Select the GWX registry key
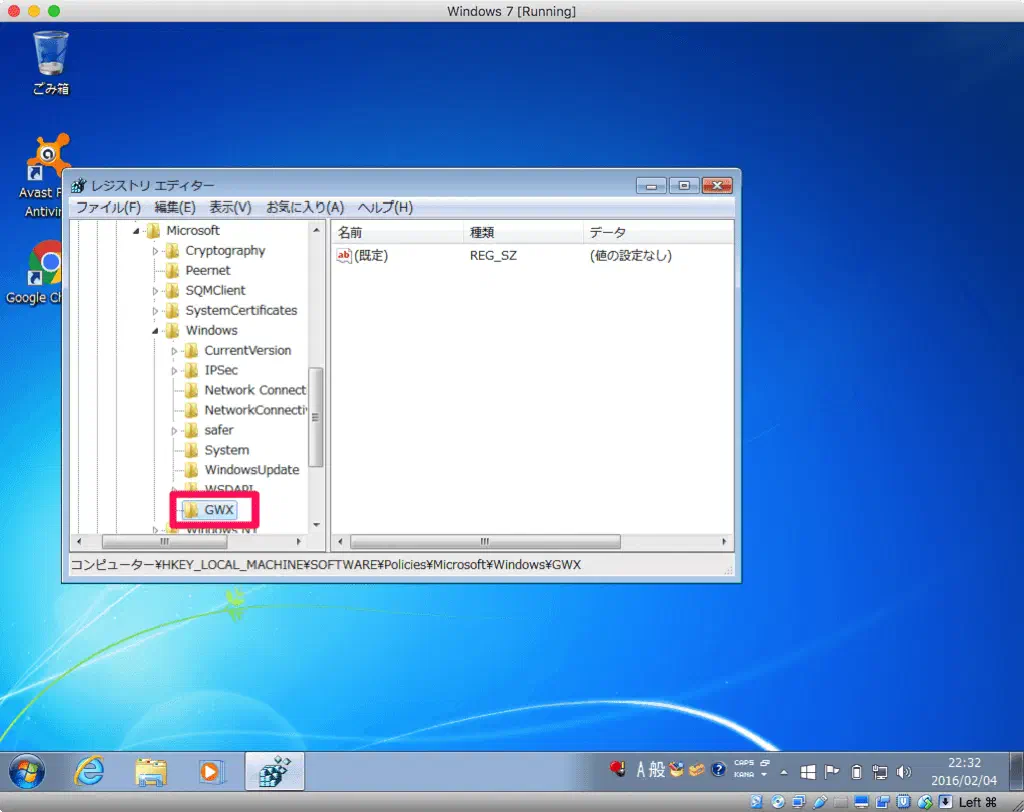The width and height of the screenshot is (1024, 812). click(219, 510)
